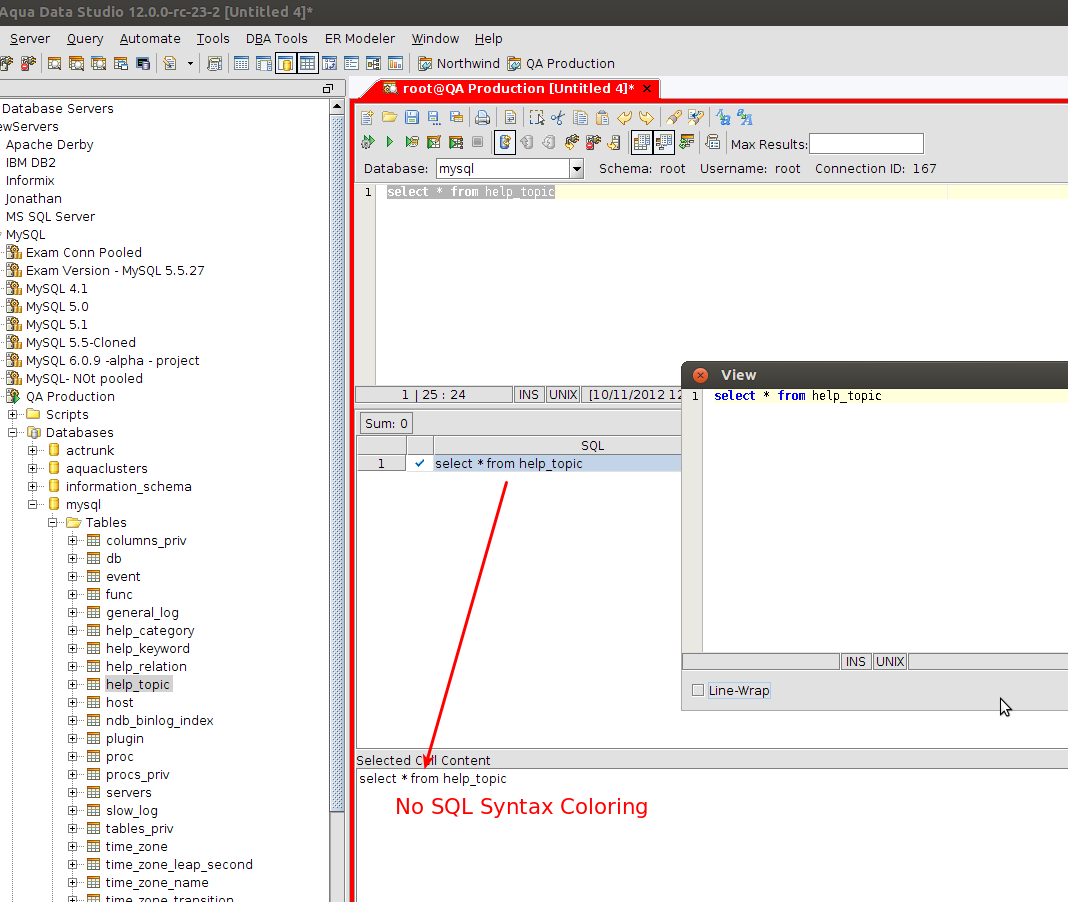Expand the Scripts folder node
1068x902 pixels.
[12, 414]
